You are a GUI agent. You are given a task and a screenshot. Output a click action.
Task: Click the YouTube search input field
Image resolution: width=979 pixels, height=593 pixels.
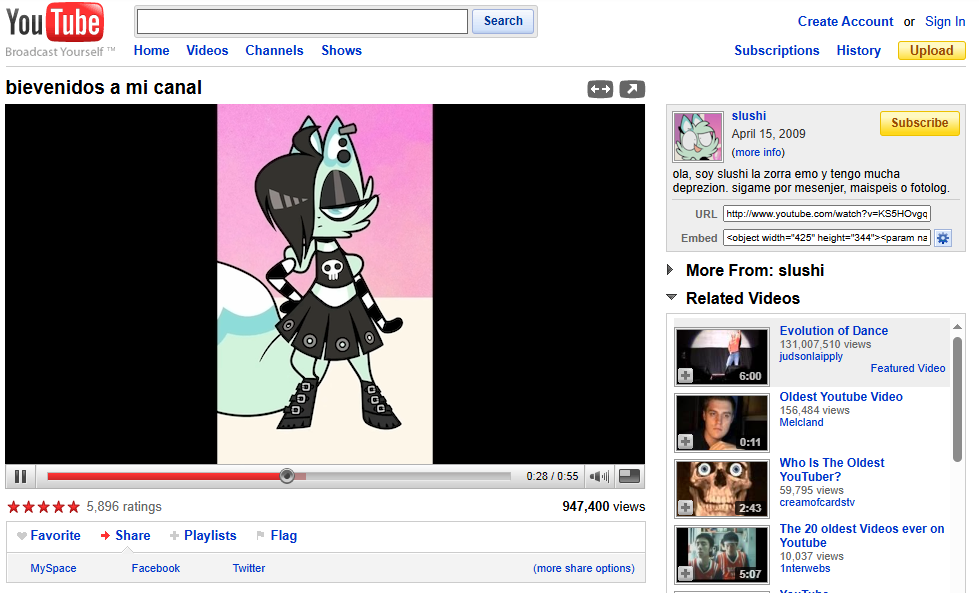tap(302, 21)
